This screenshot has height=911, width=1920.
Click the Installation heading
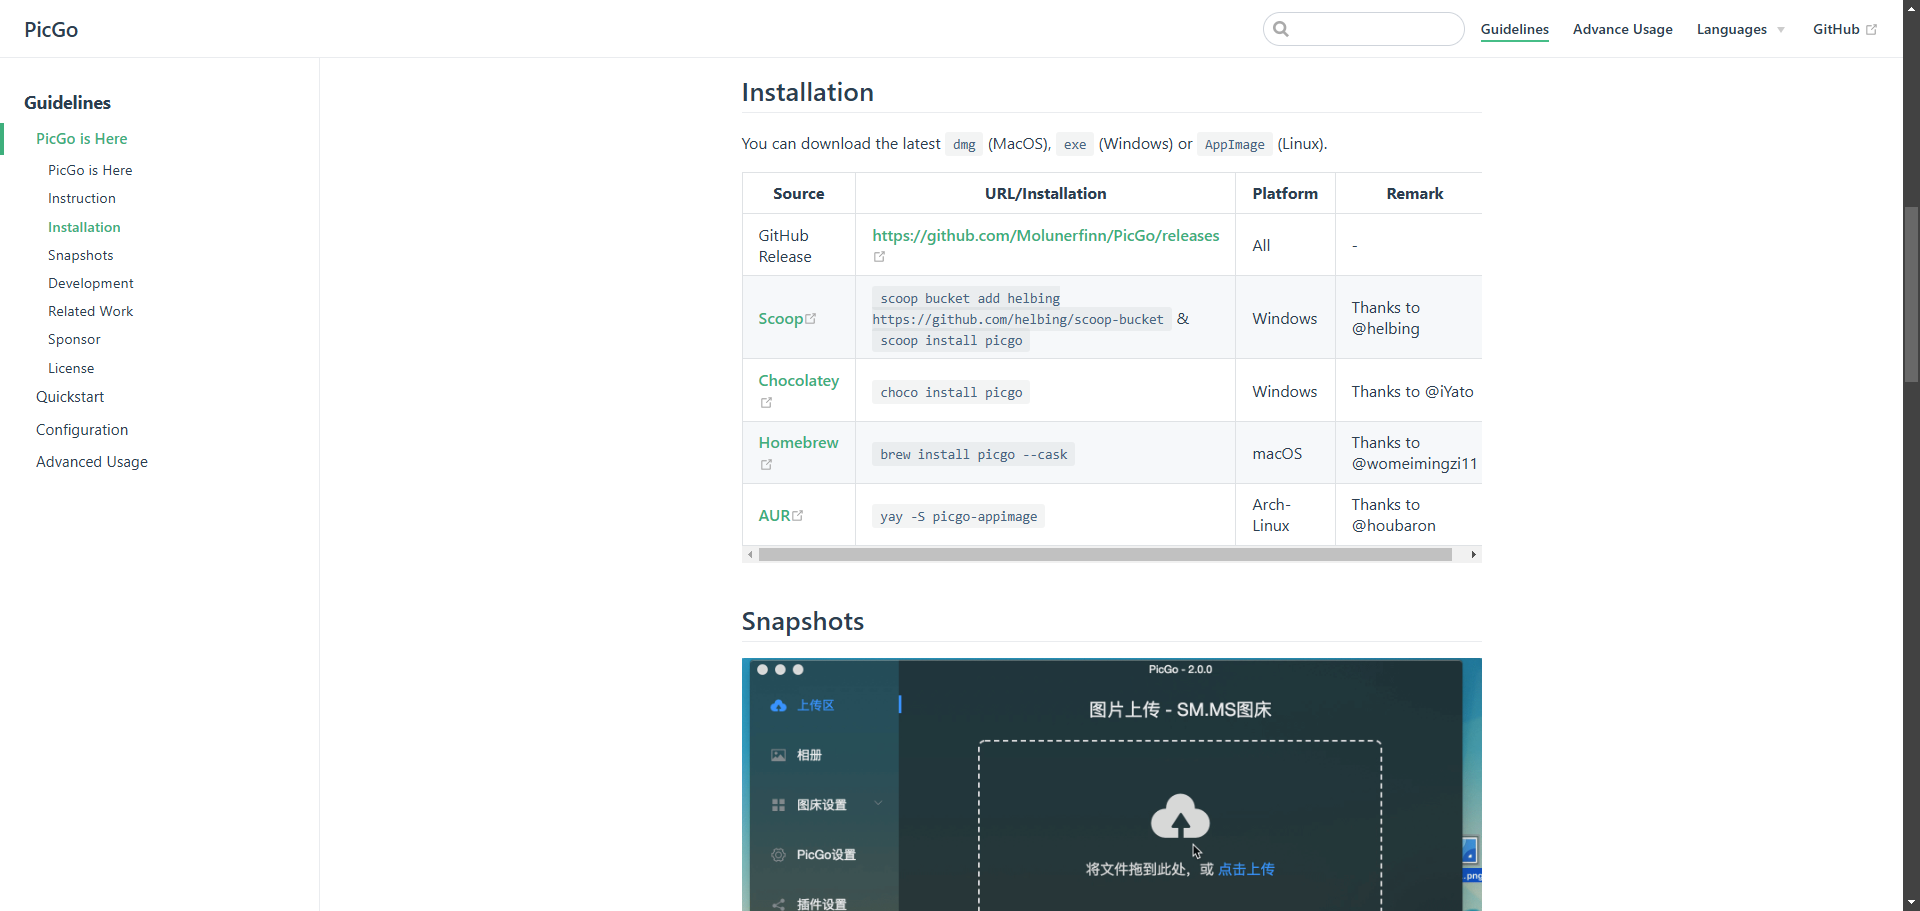[x=807, y=92]
